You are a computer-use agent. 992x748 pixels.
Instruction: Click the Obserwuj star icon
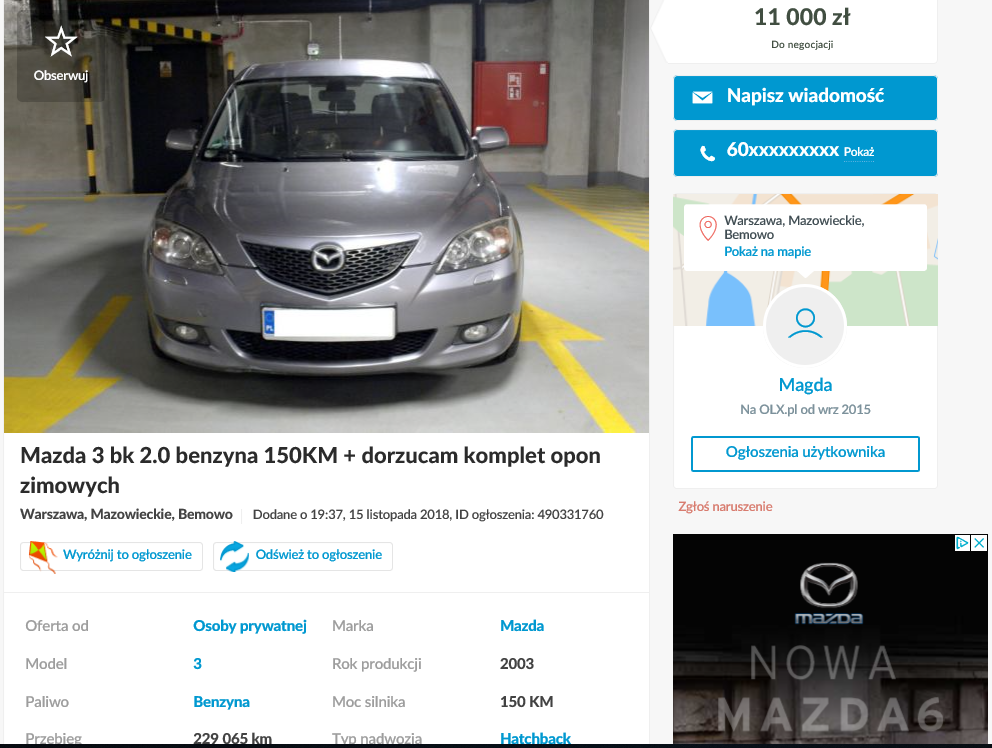(x=61, y=43)
